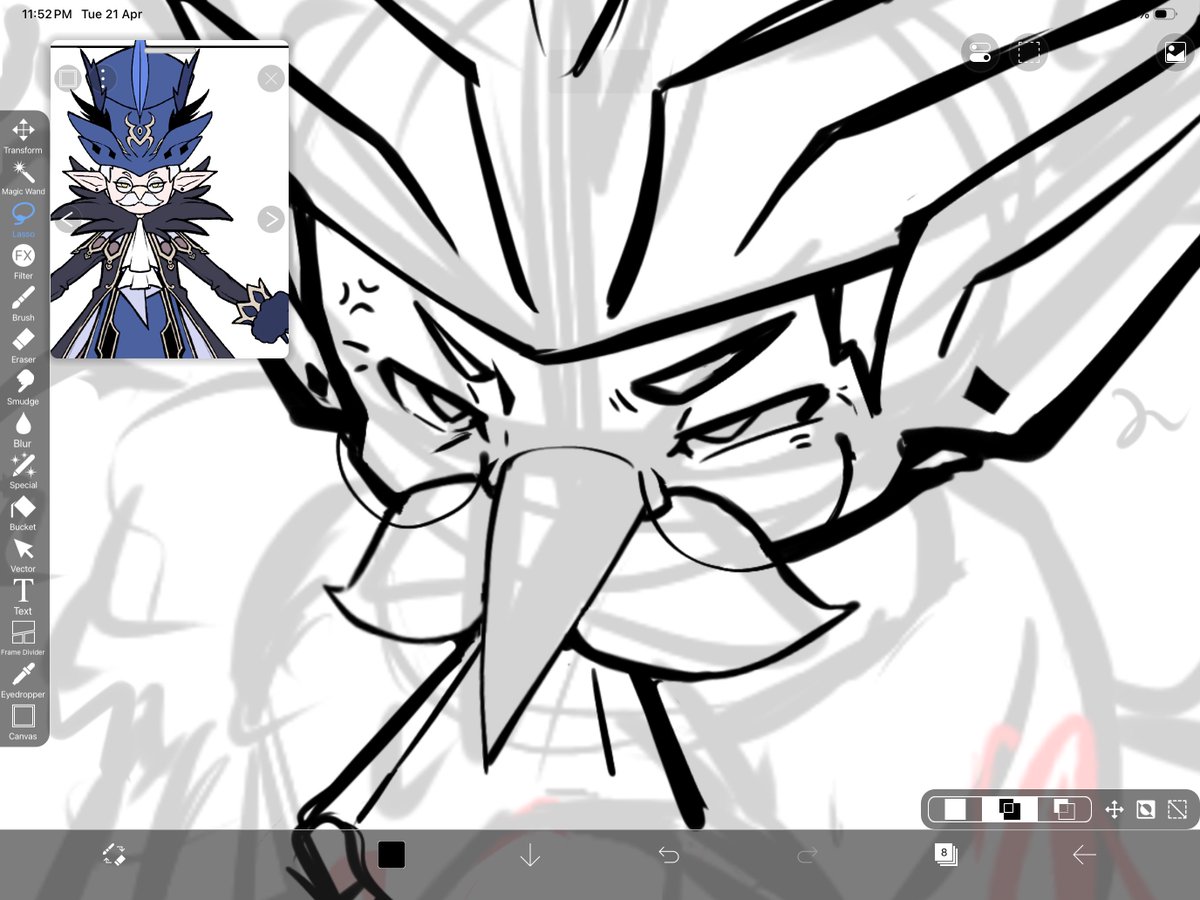Open color picker via black color swatch
Image resolution: width=1200 pixels, height=900 pixels.
tap(391, 855)
